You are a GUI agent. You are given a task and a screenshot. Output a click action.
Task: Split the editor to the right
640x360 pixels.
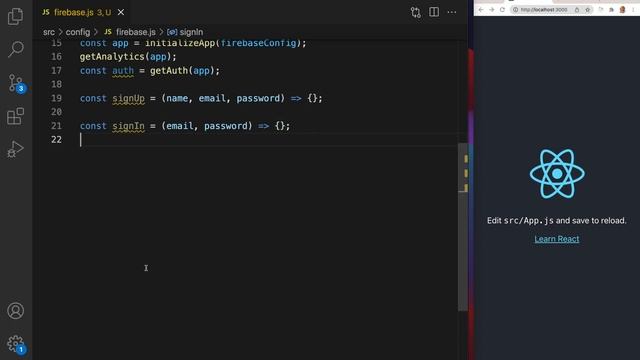click(x=434, y=12)
